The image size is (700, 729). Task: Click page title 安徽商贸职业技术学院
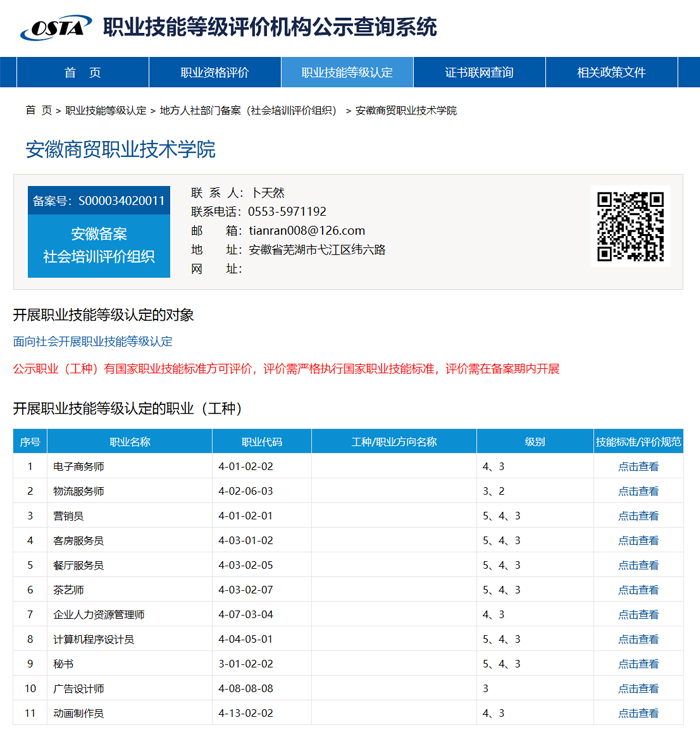coord(120,149)
